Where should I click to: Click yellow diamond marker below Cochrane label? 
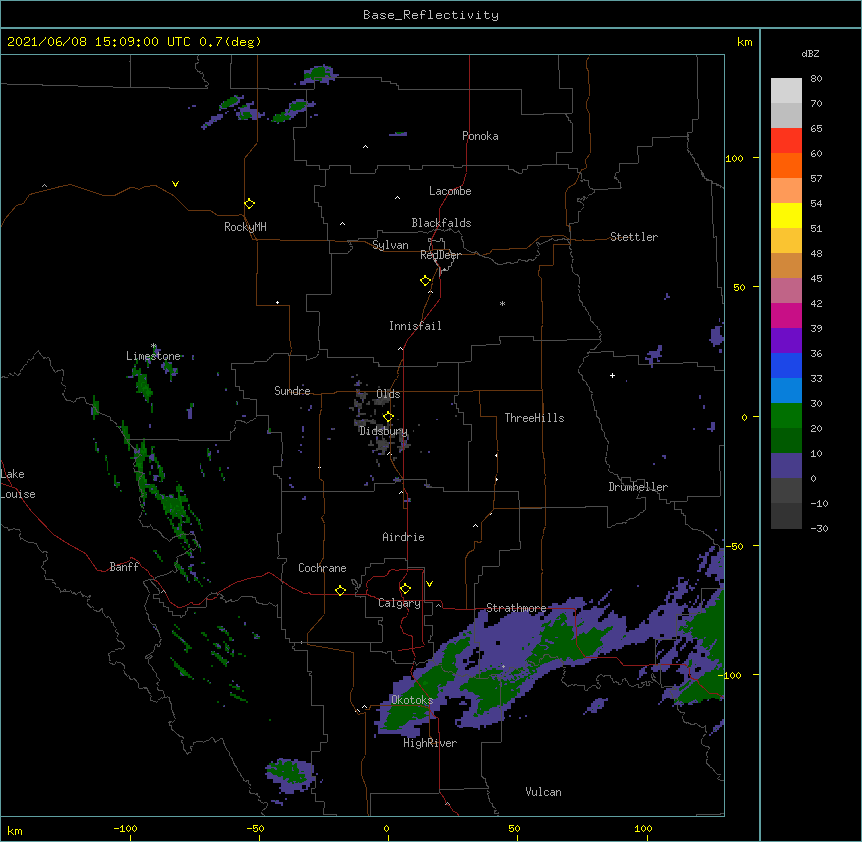pyautogui.click(x=340, y=590)
